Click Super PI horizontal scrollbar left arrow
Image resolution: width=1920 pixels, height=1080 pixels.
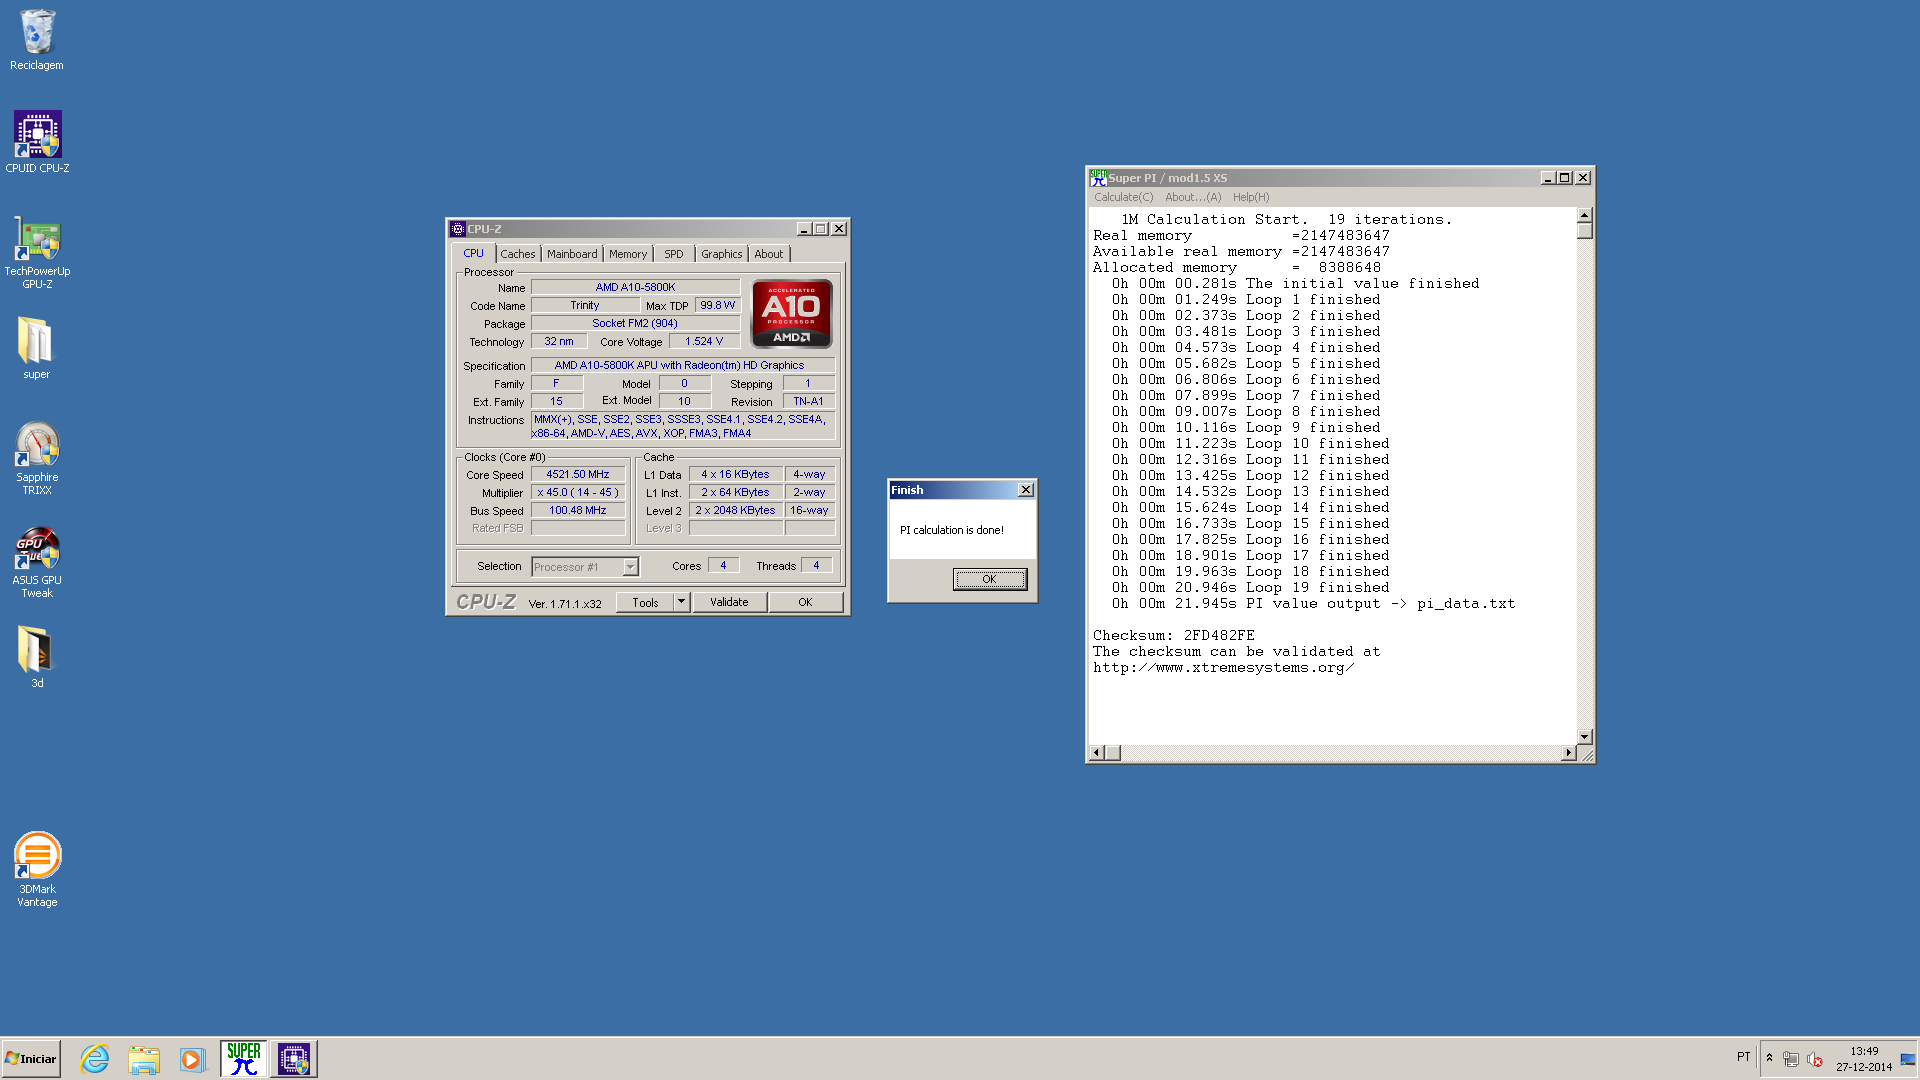tap(1097, 753)
